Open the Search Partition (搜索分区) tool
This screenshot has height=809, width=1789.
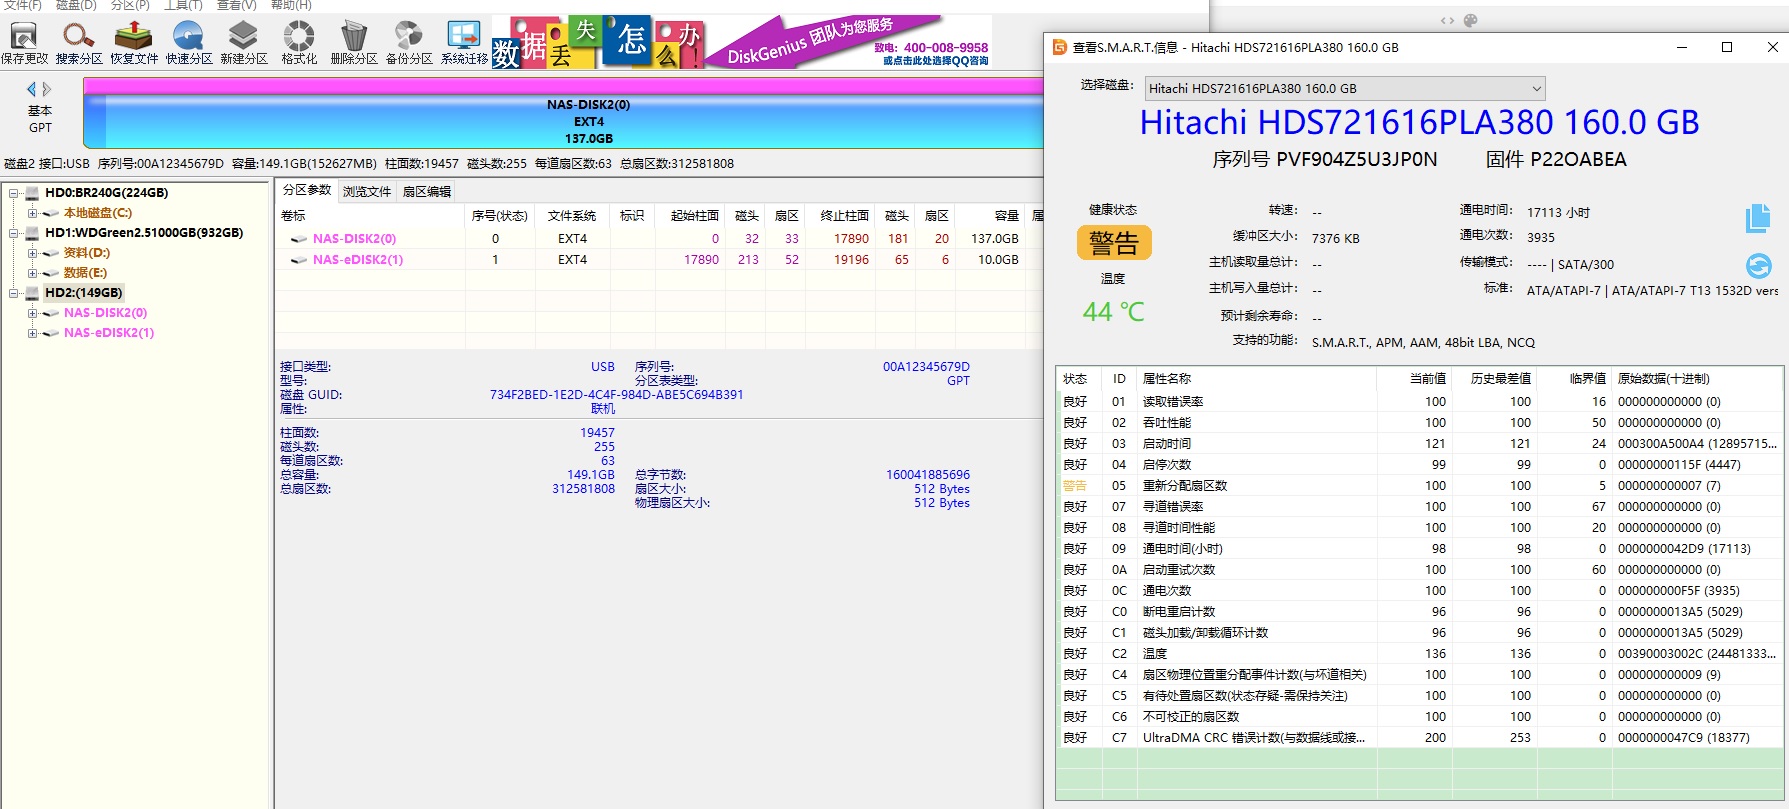tap(79, 43)
